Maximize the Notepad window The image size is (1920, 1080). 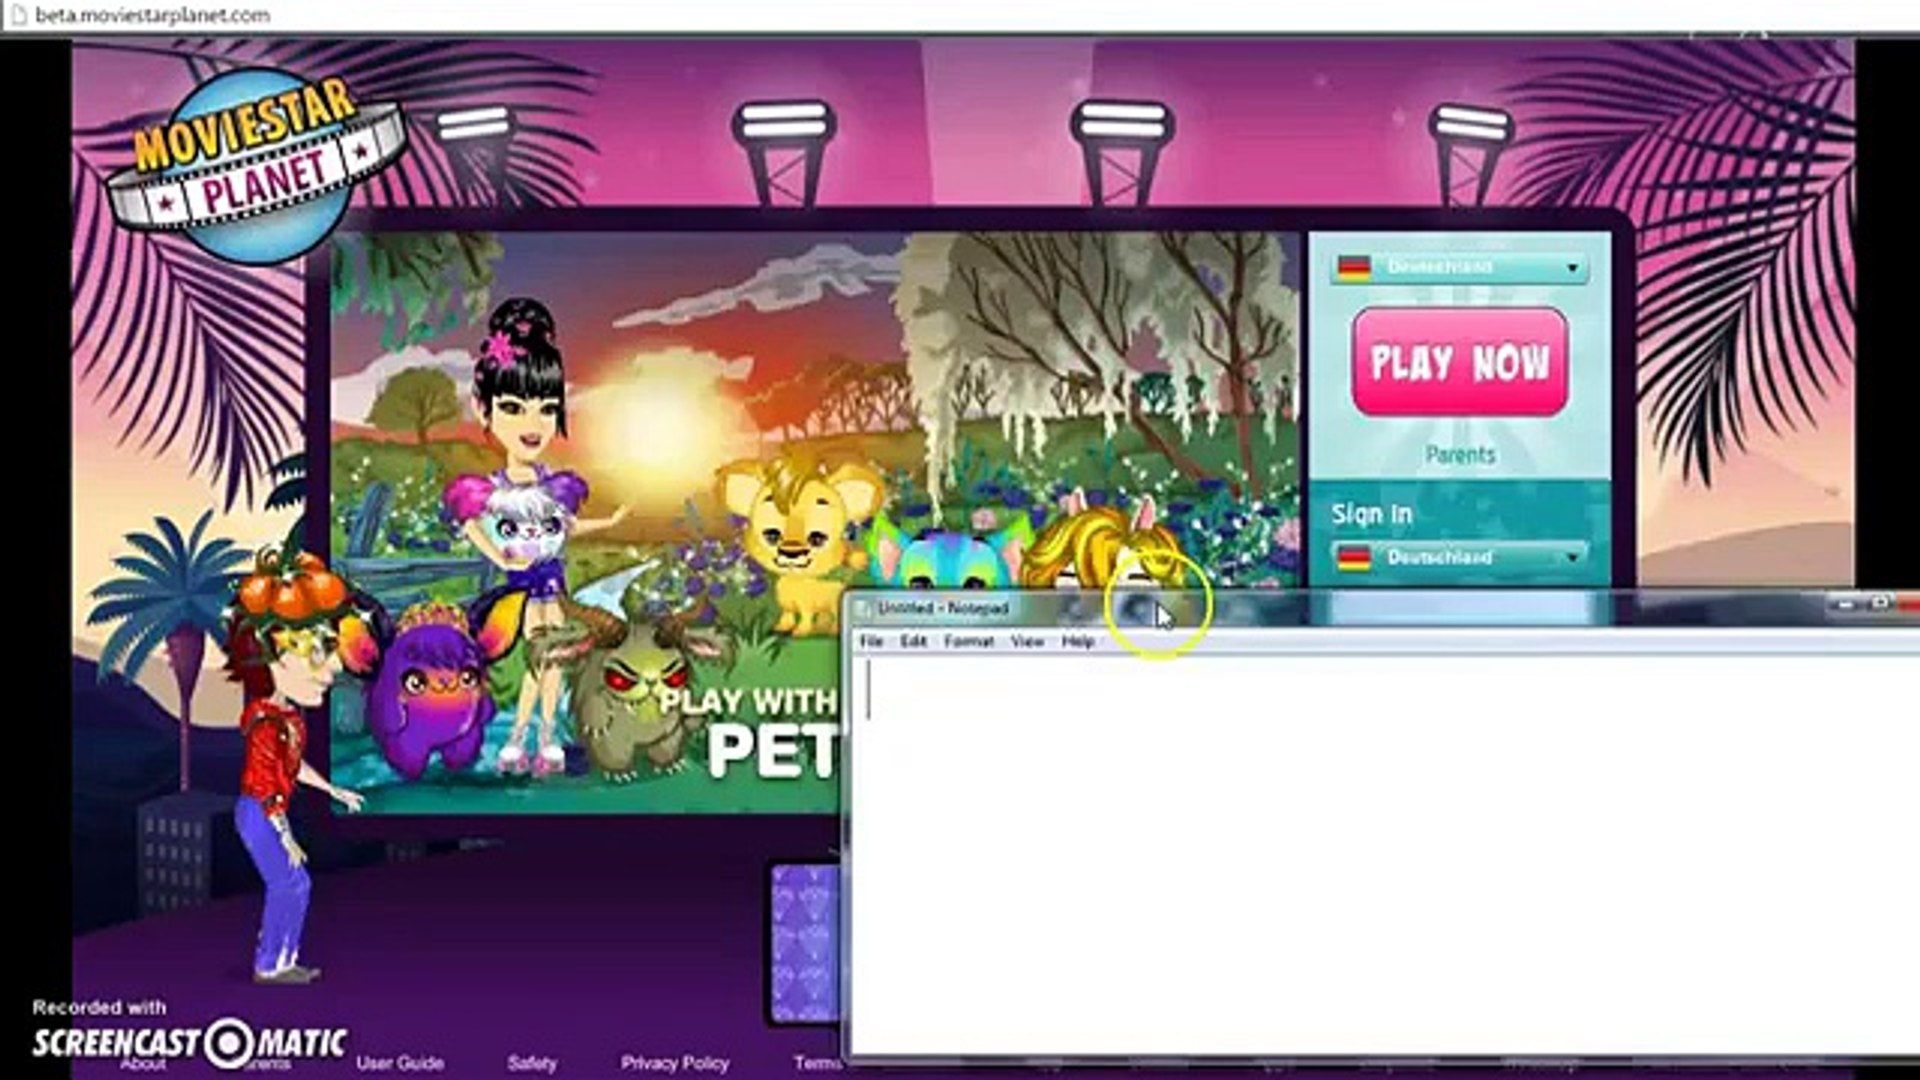pyautogui.click(x=1879, y=603)
